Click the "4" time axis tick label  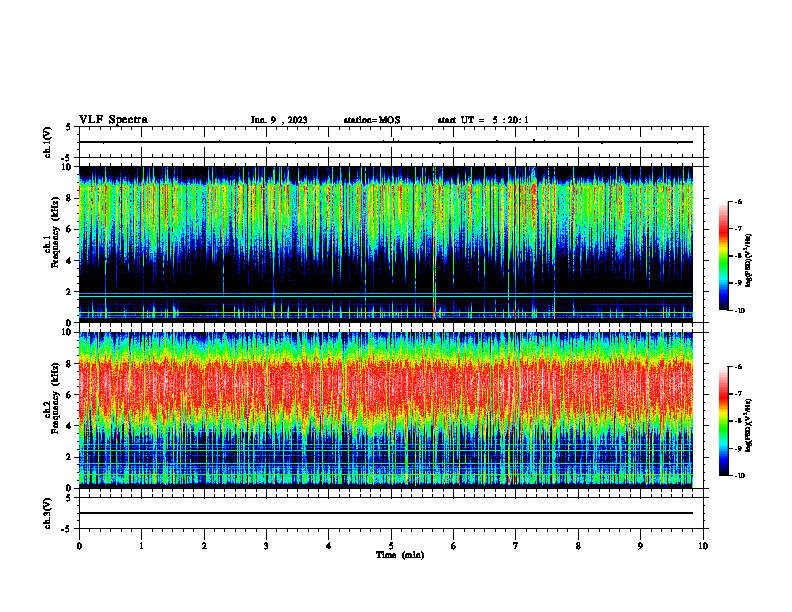(329, 546)
